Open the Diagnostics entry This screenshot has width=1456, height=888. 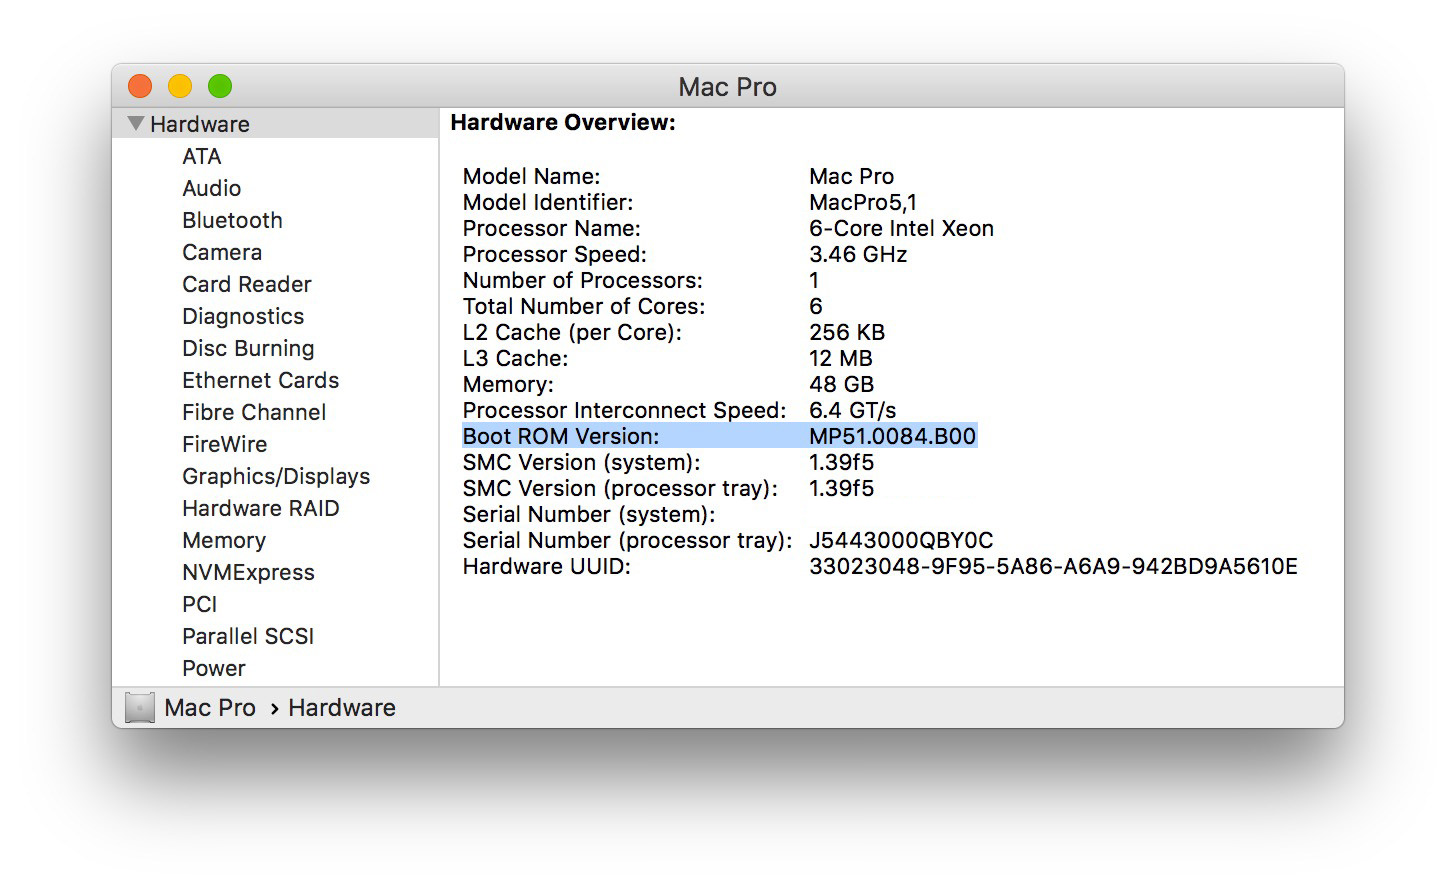[x=243, y=316]
